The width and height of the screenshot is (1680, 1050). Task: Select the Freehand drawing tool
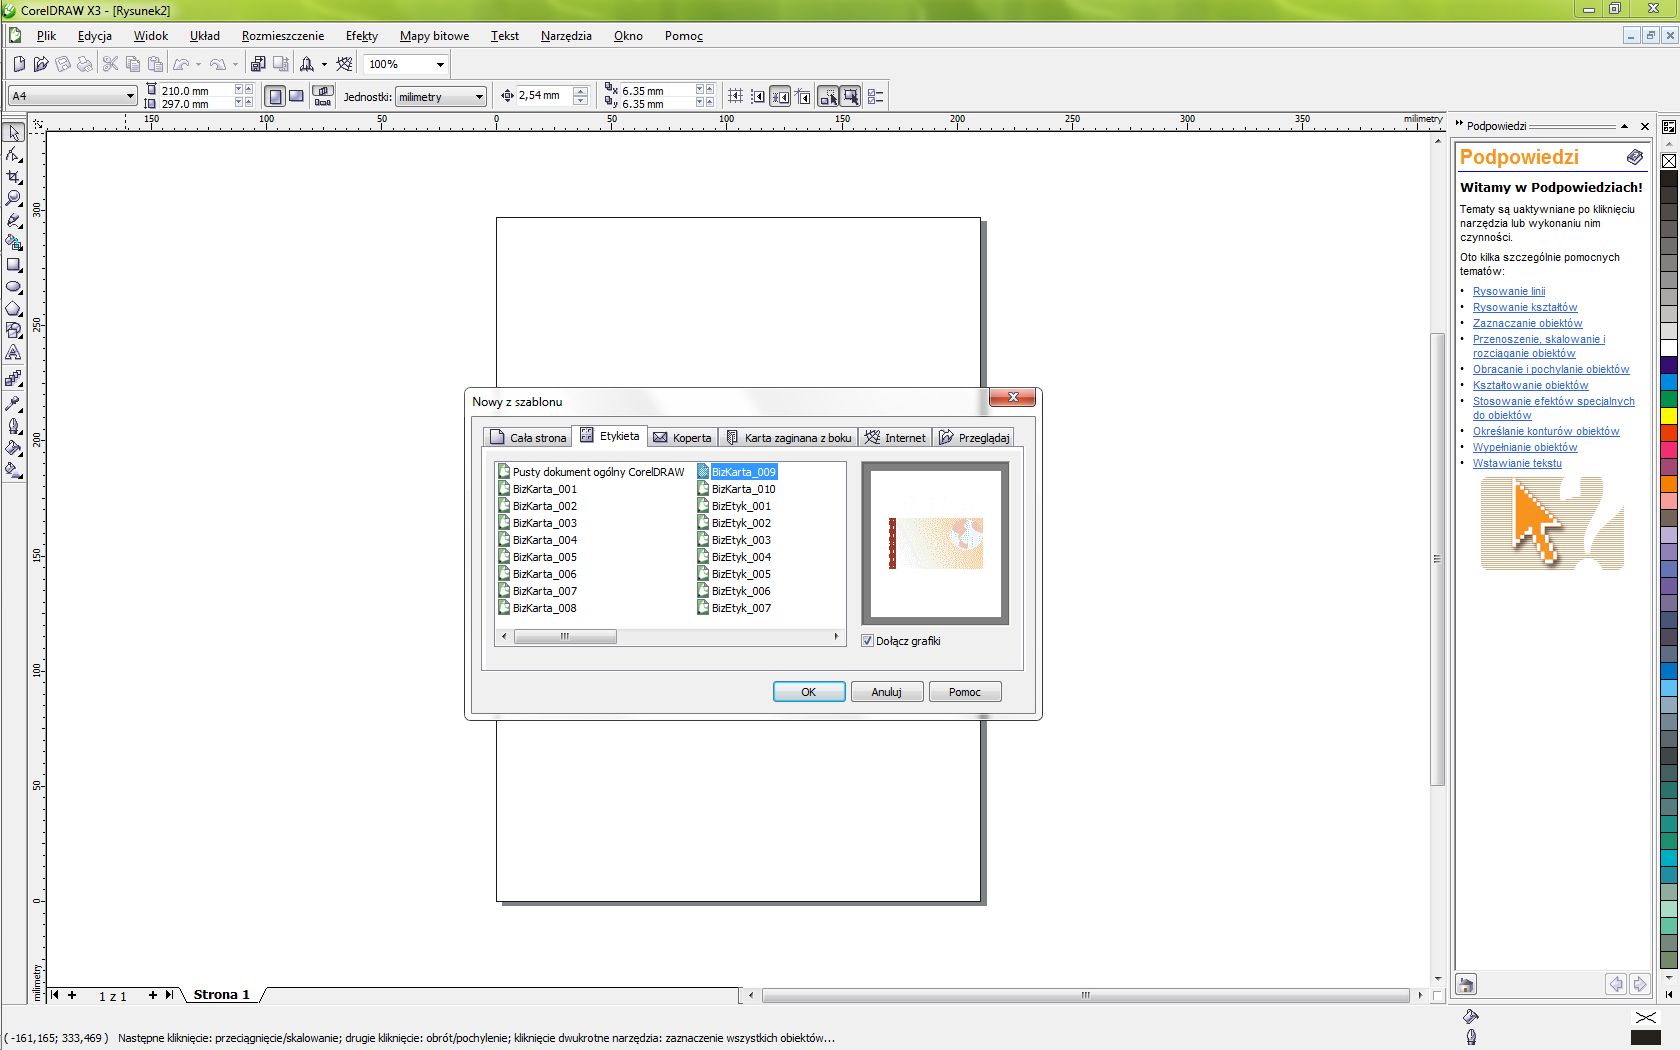pos(14,221)
